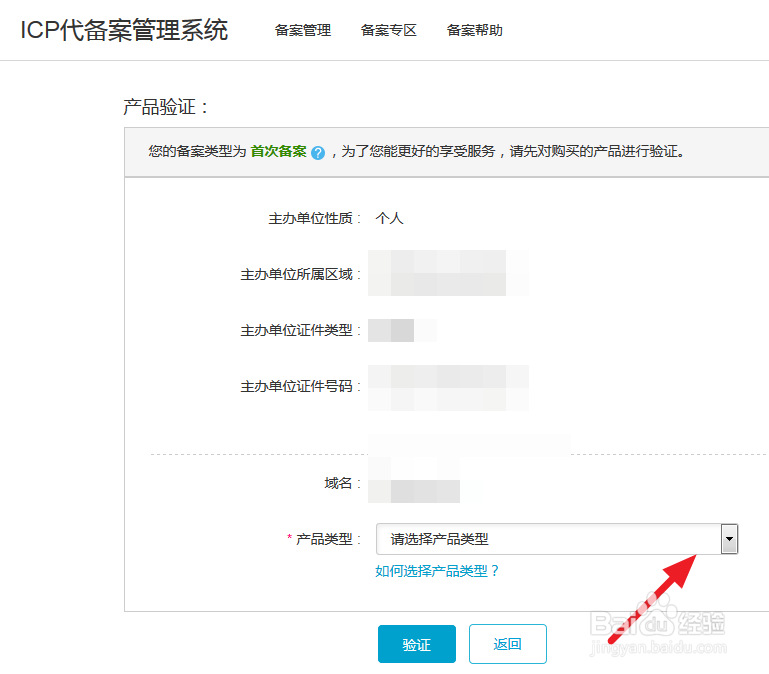This screenshot has height=674, width=769.
Task: Click the blurred 域名 value
Action: coord(415,483)
